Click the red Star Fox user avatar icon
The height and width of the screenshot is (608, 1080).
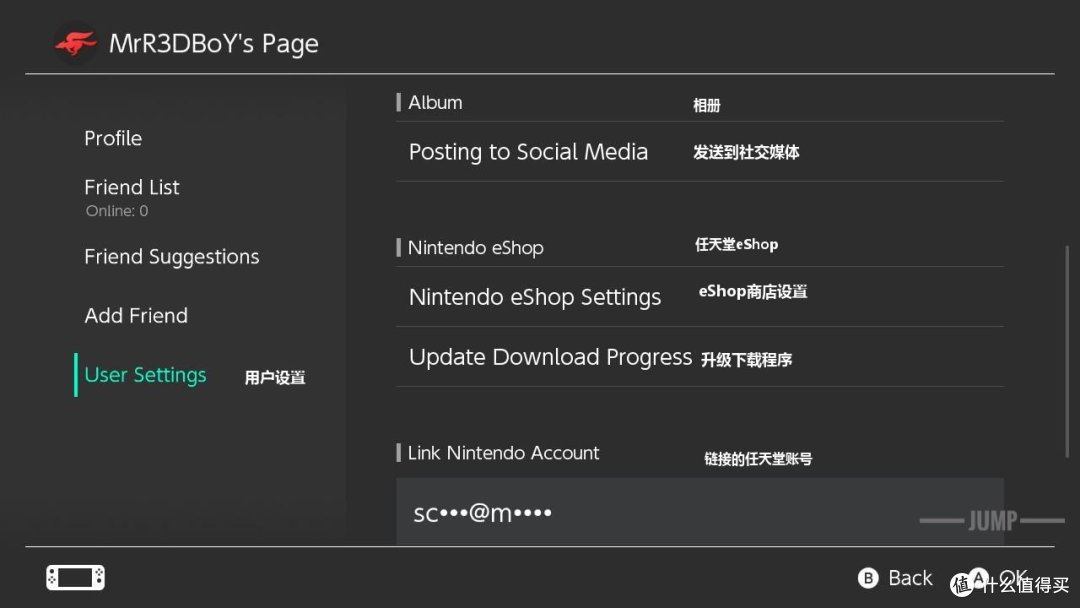coord(75,43)
